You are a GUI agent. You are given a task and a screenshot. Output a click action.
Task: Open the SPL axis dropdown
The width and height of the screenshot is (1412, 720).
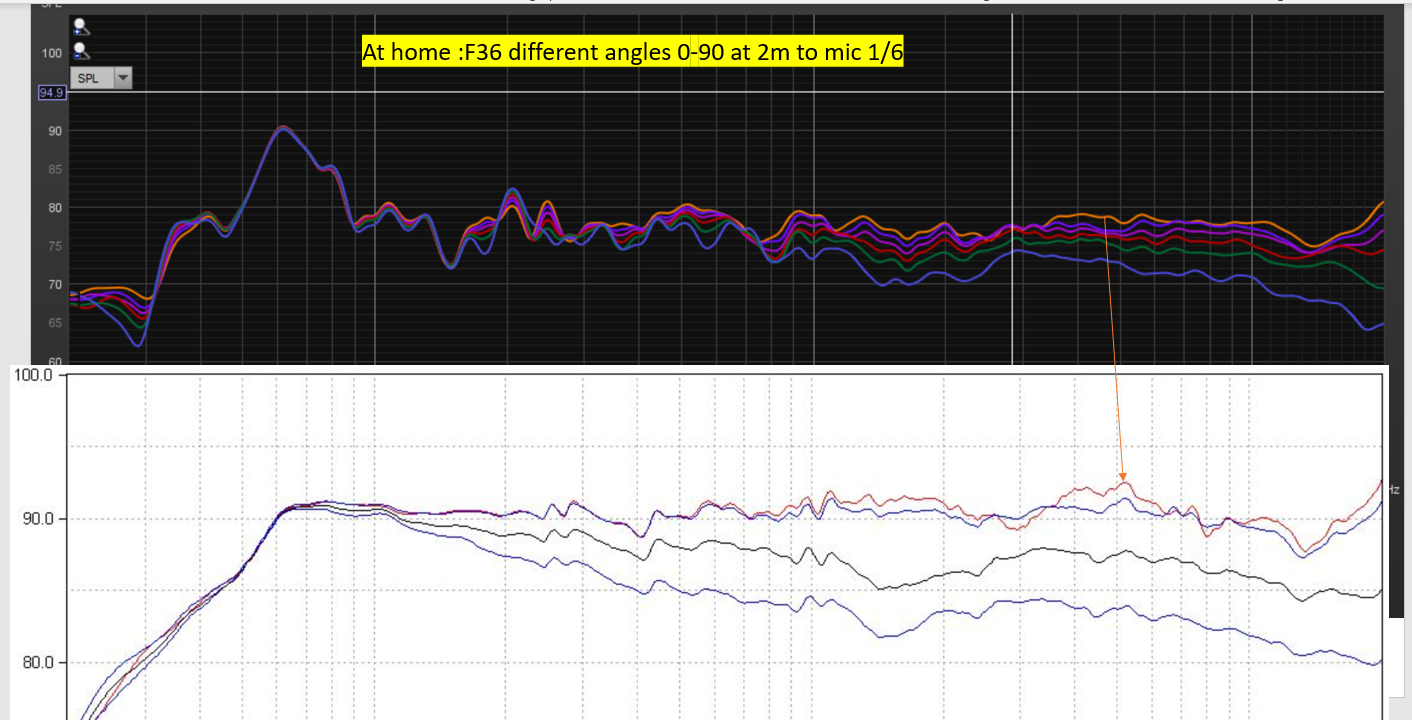click(101, 78)
